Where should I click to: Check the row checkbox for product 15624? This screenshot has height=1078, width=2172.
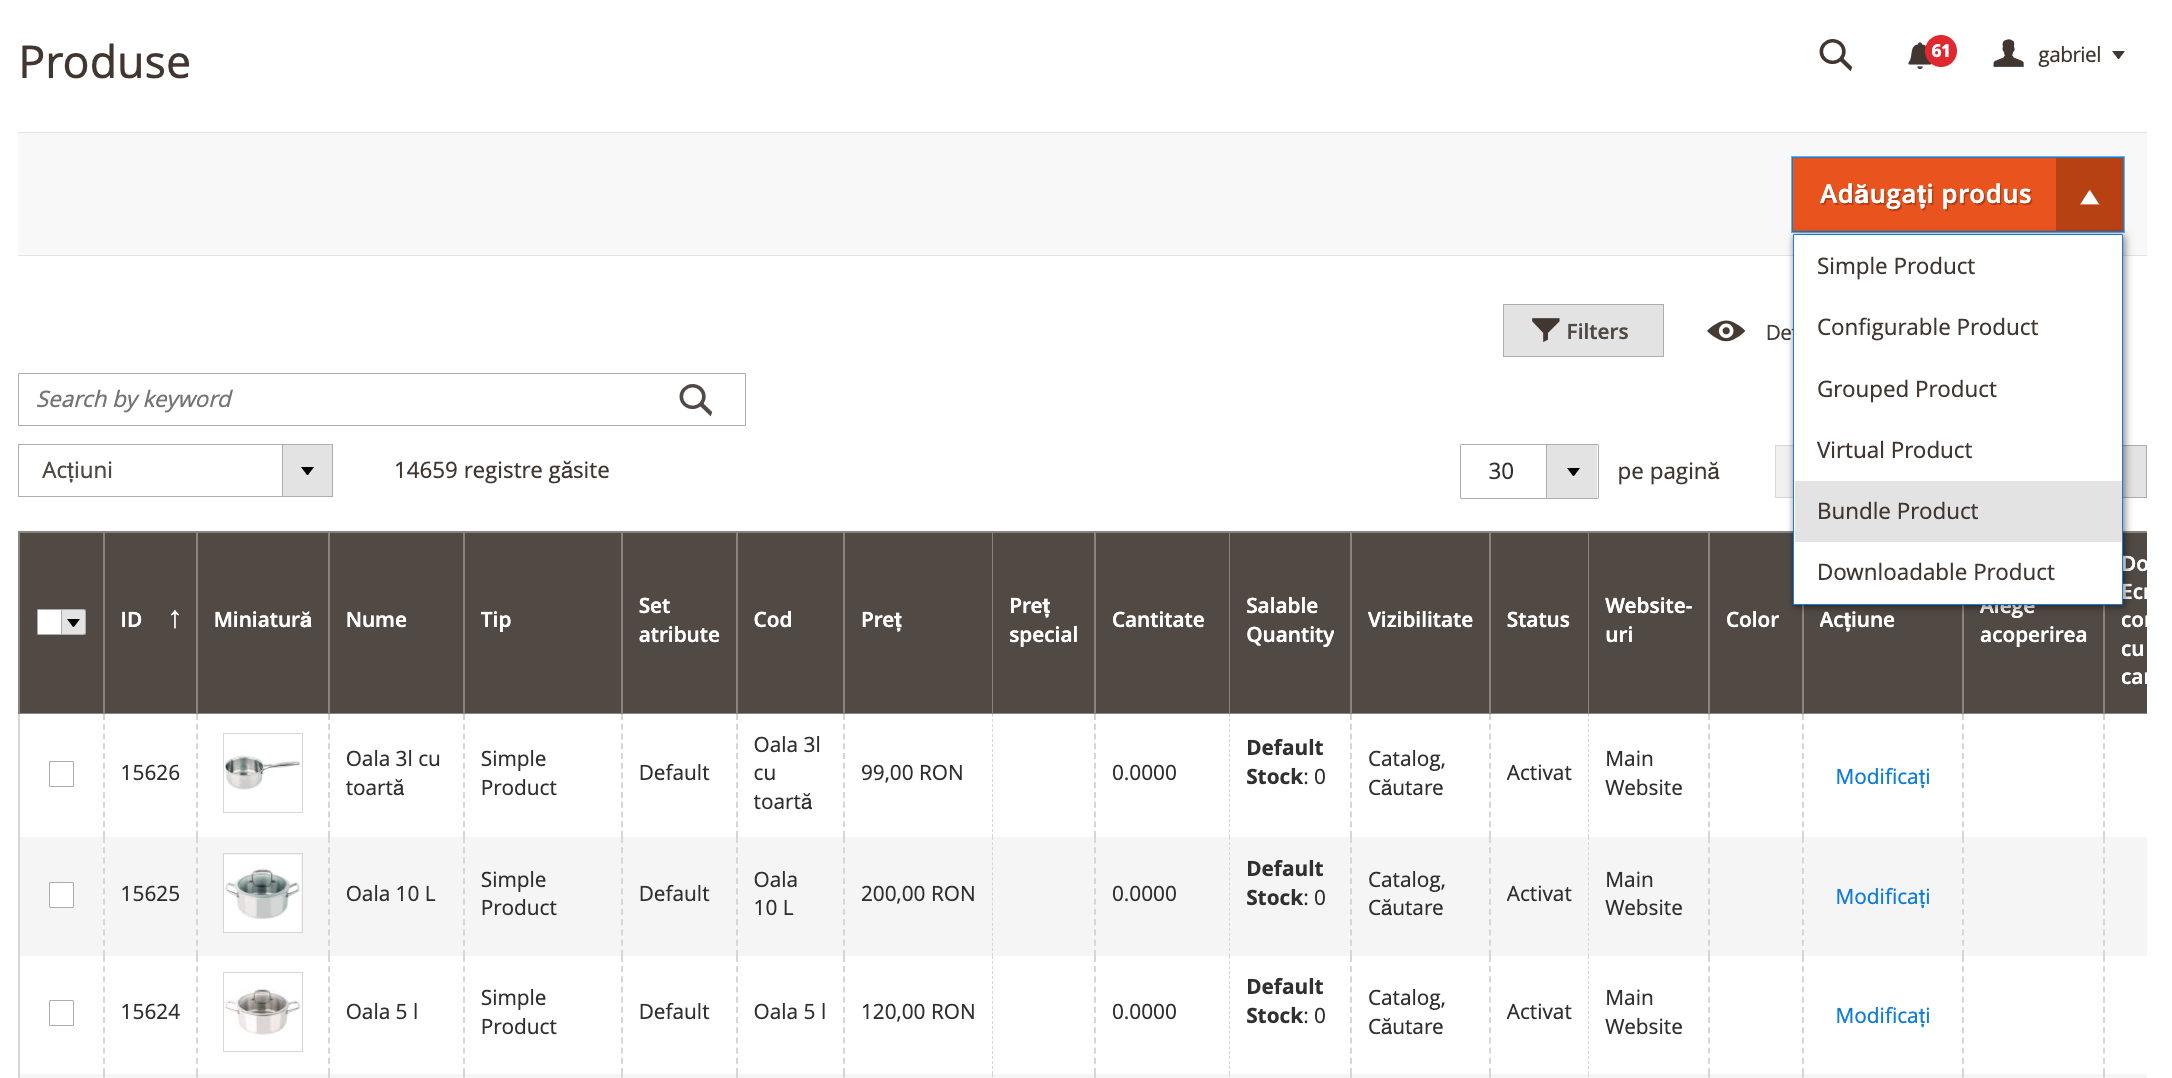(62, 1013)
